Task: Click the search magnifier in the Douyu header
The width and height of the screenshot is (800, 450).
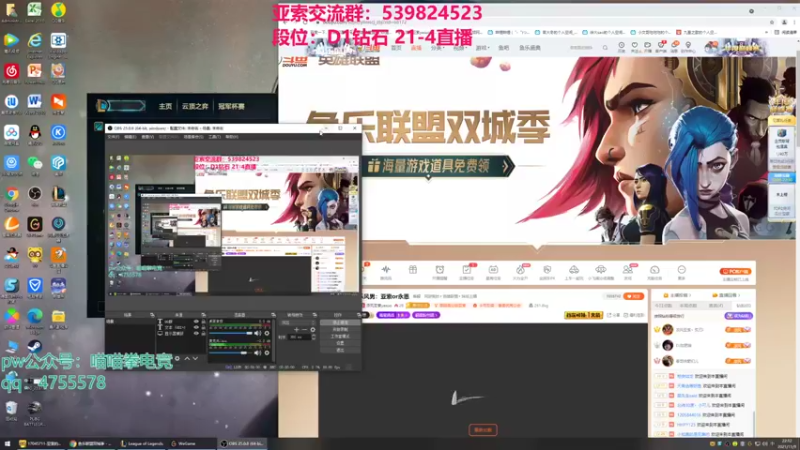Action: tap(605, 47)
